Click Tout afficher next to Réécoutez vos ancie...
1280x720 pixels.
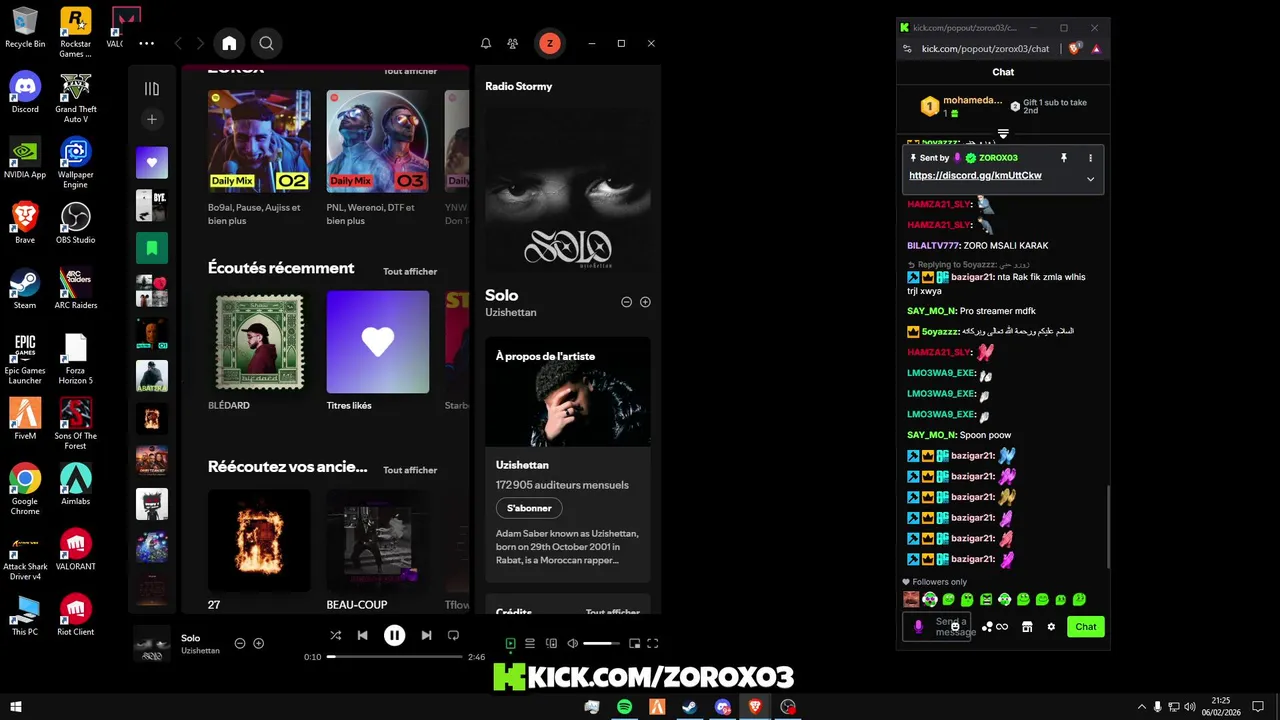410,470
